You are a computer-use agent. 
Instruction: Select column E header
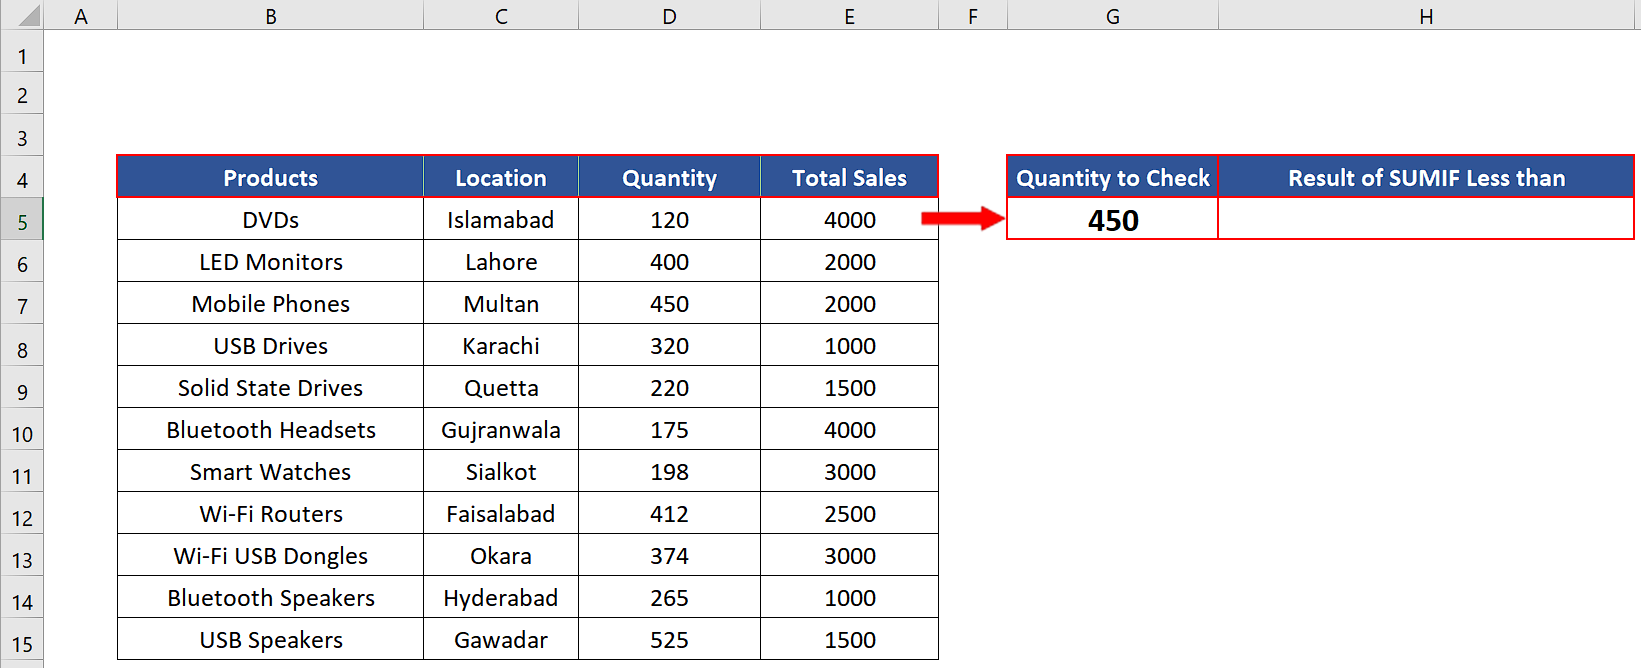pos(849,15)
